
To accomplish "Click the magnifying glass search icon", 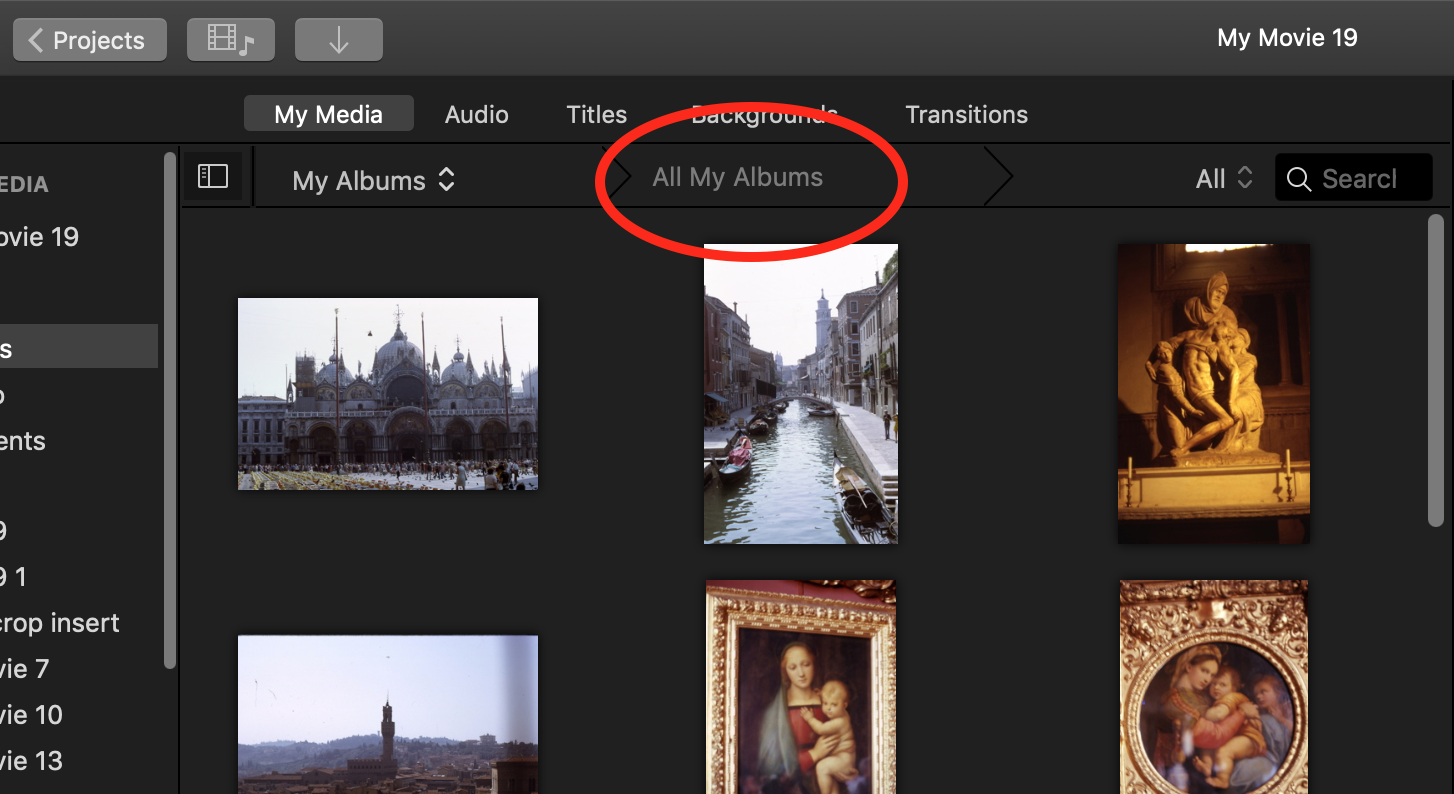I will pyautogui.click(x=1299, y=179).
